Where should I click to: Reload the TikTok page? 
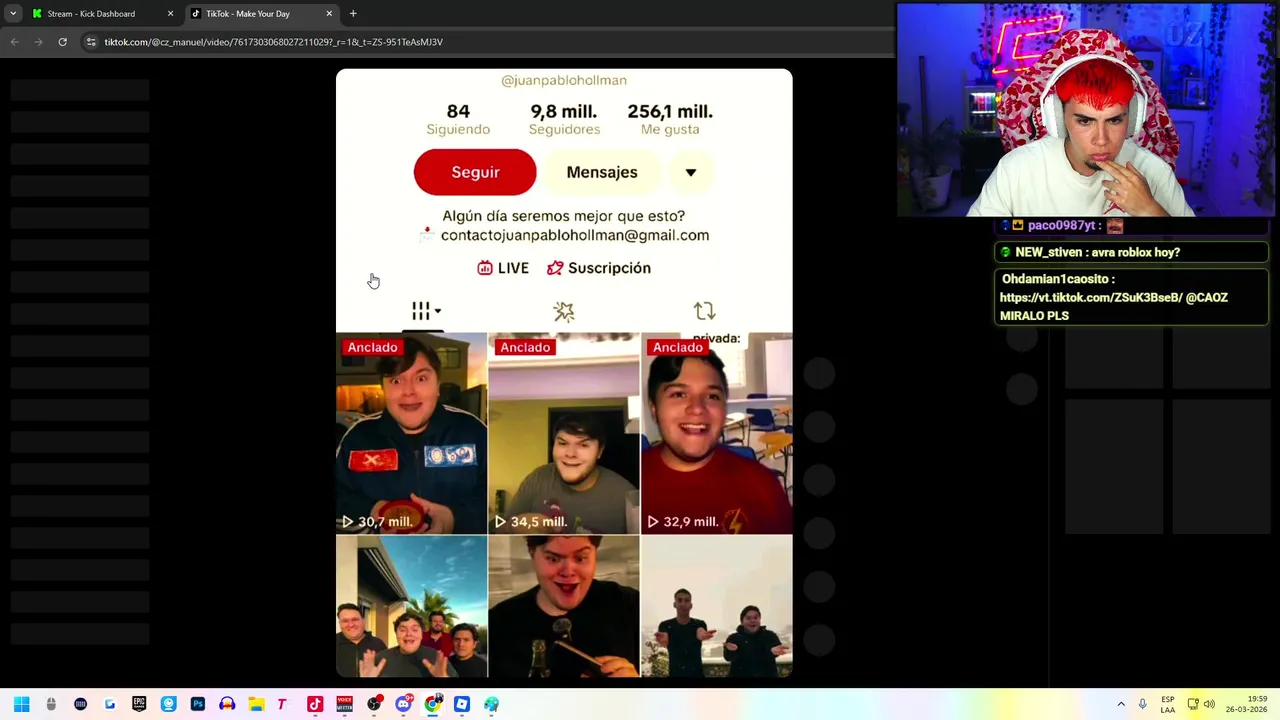click(62, 42)
